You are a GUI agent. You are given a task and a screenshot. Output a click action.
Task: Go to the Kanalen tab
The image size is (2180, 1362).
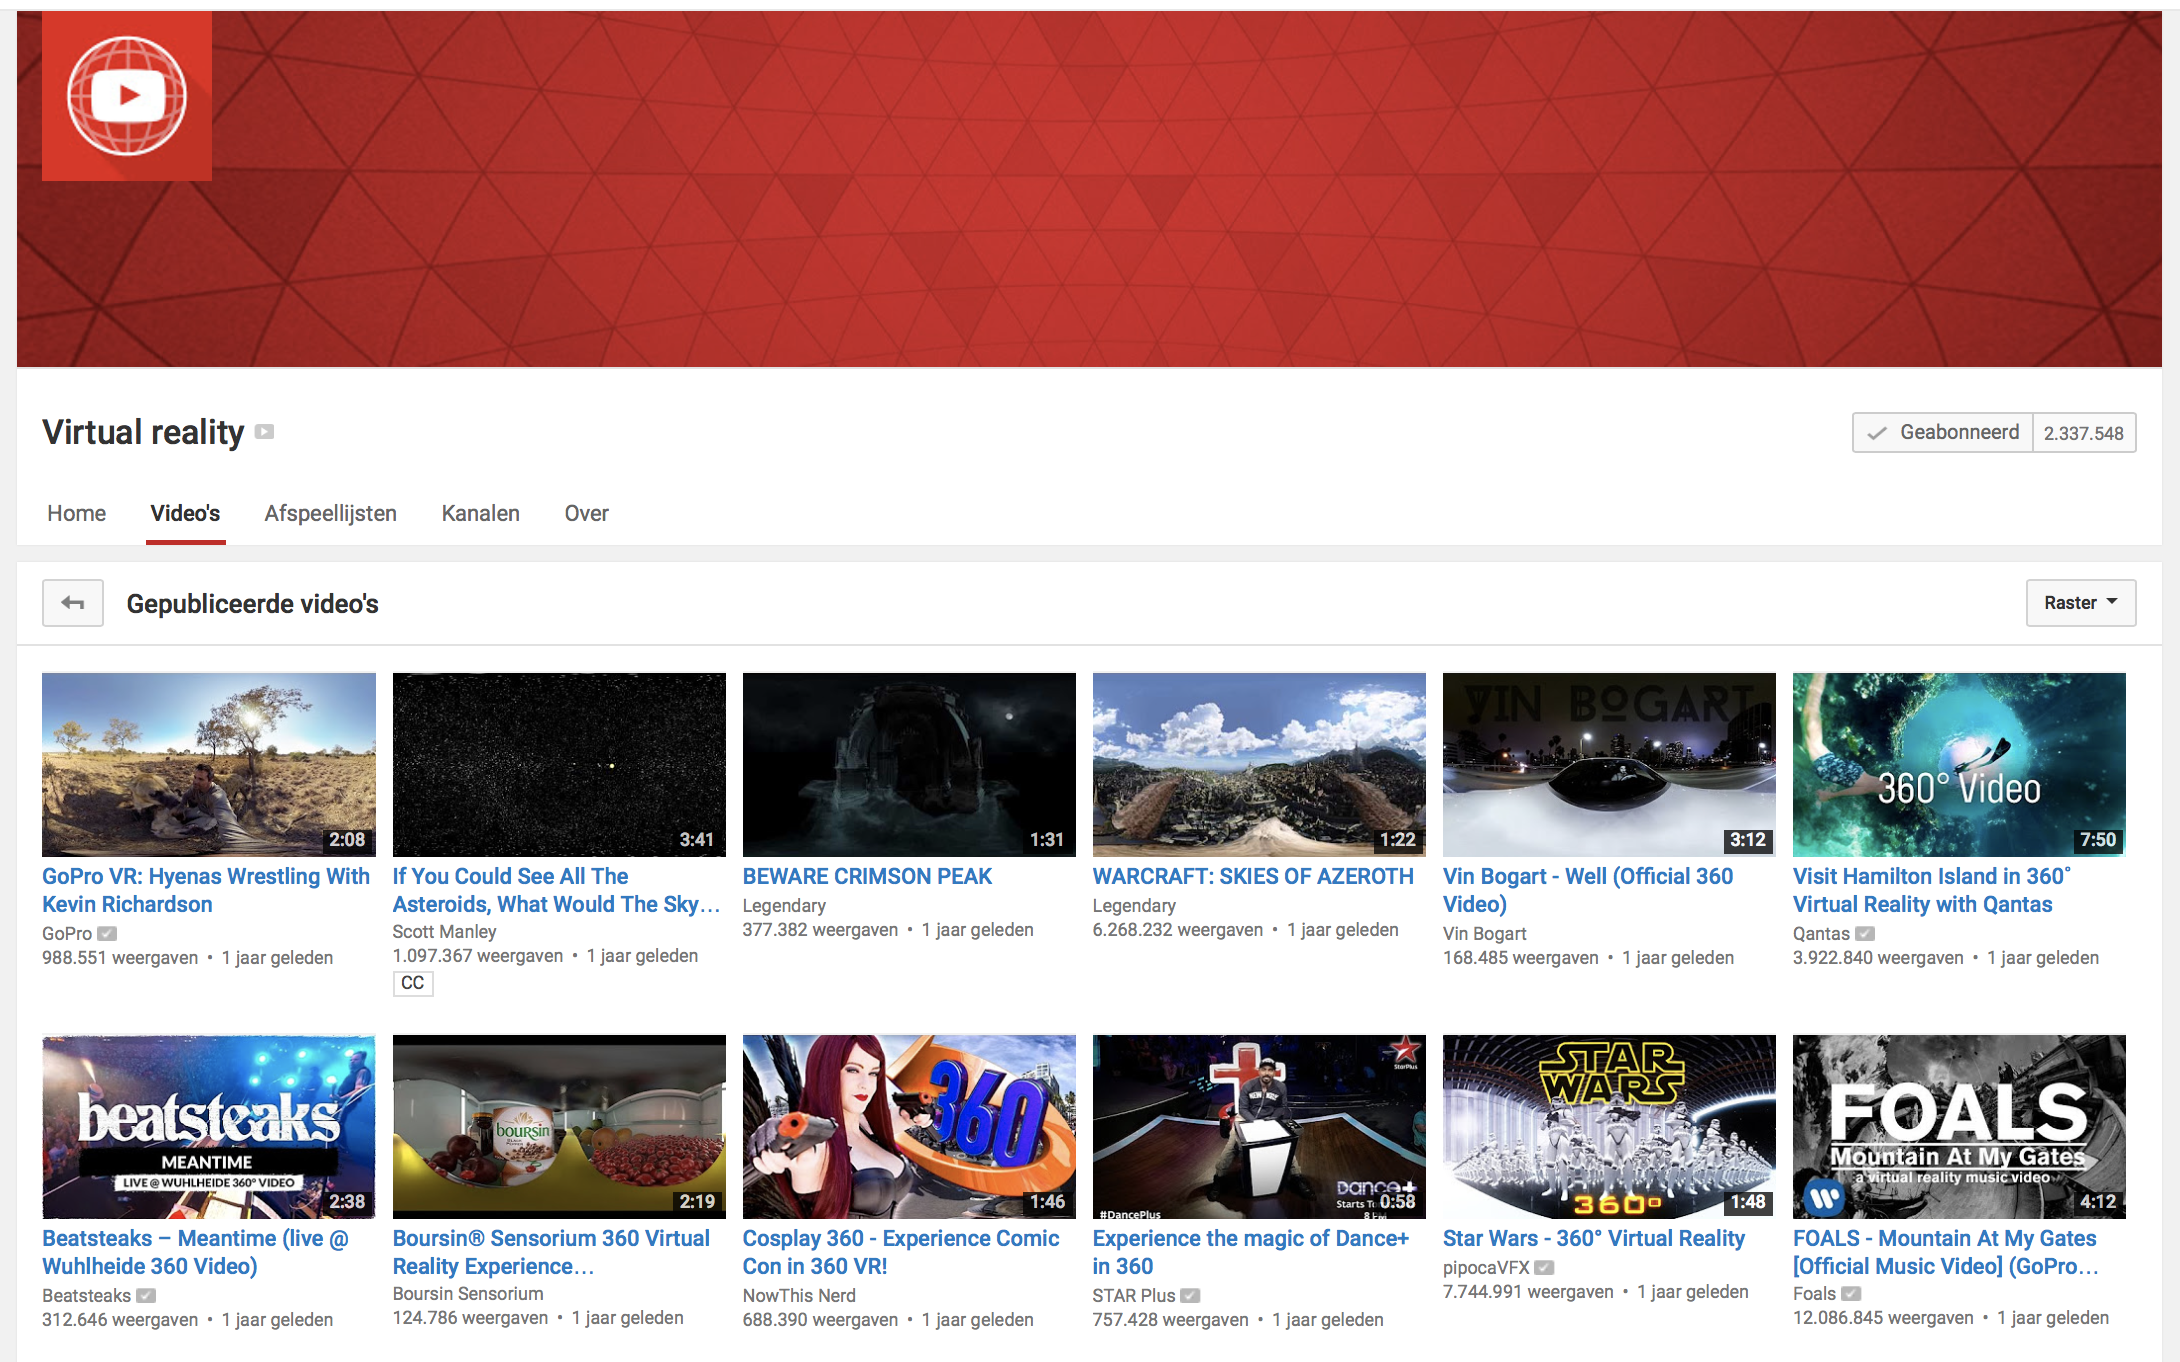coord(480,513)
